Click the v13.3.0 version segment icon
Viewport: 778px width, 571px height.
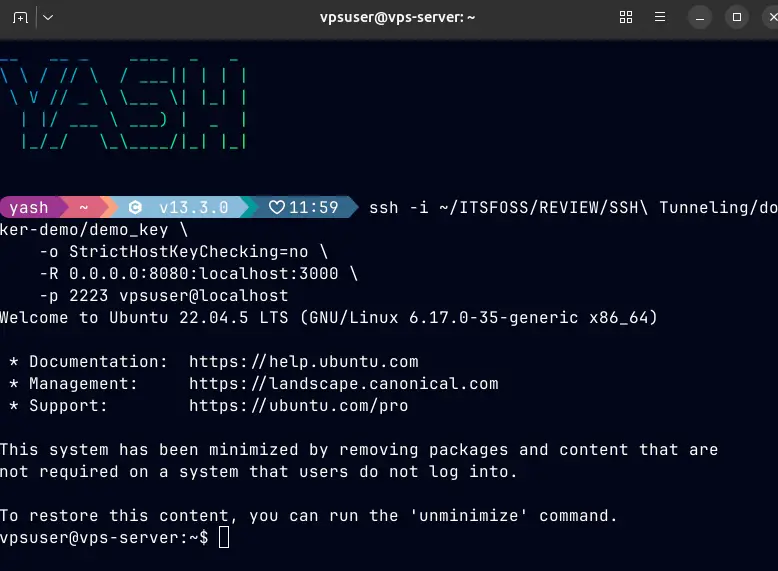(x=135, y=207)
